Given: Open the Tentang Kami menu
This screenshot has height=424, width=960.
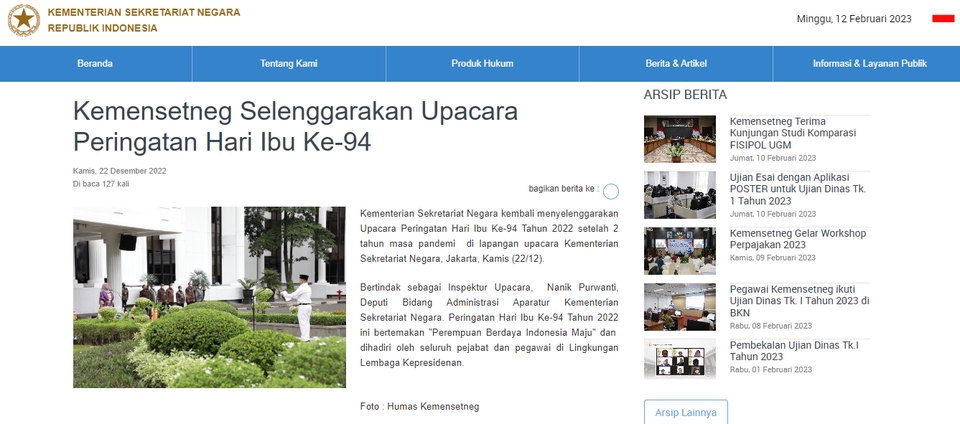Looking at the screenshot, I should (289, 64).
